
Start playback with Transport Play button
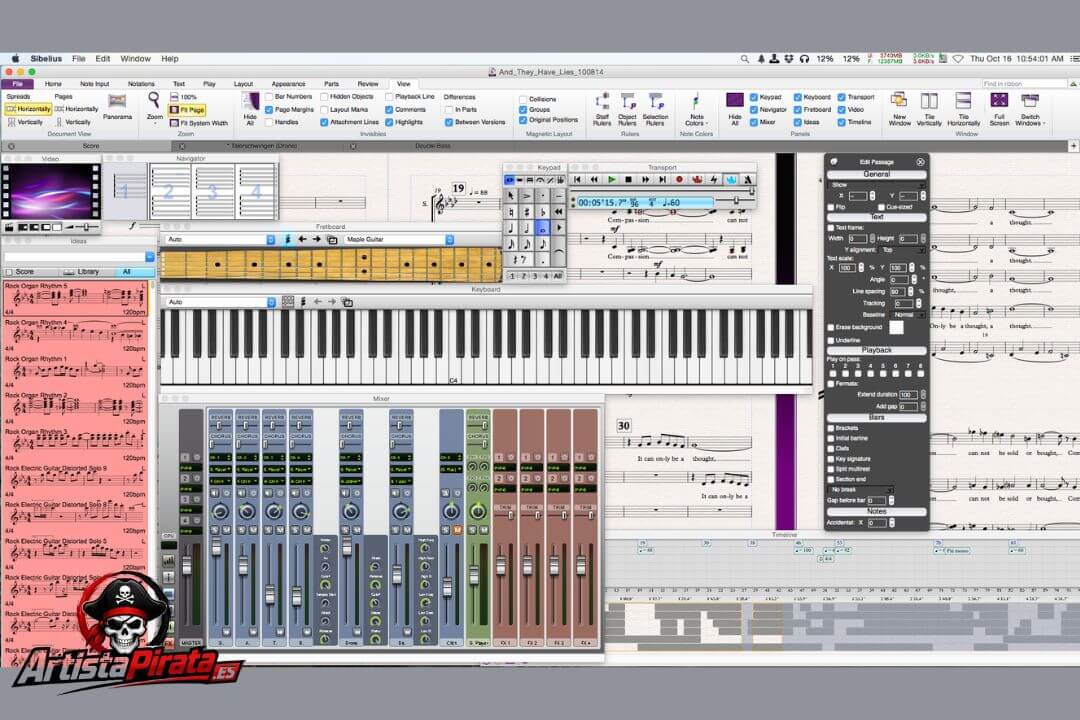tap(611, 180)
